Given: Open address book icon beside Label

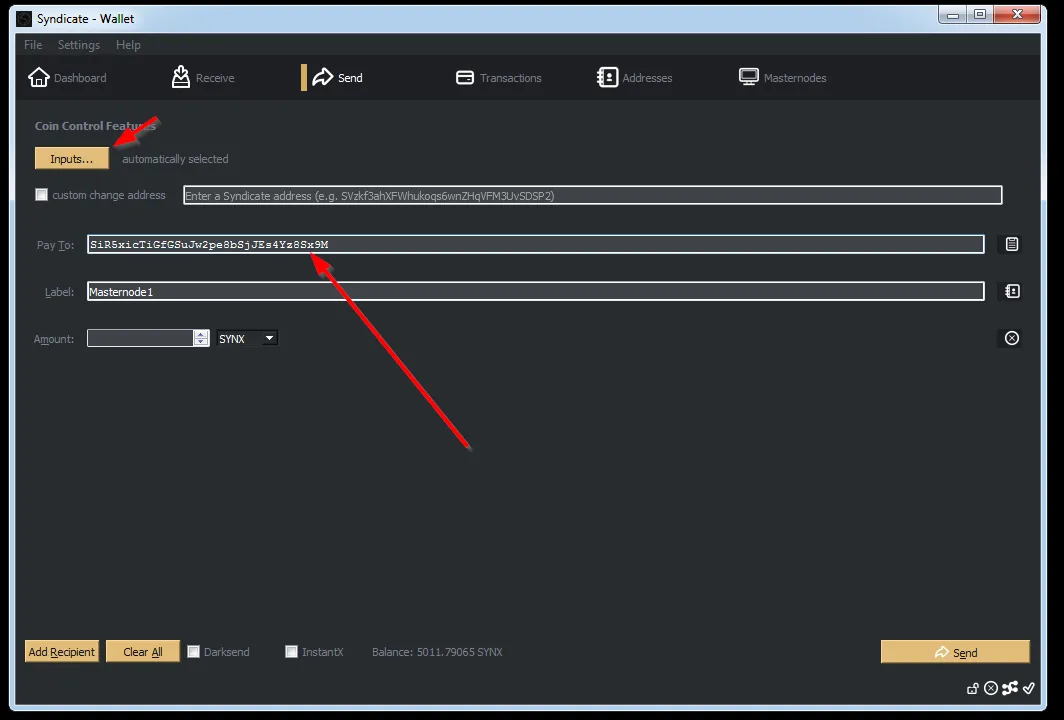Looking at the screenshot, I should pos(1012,291).
